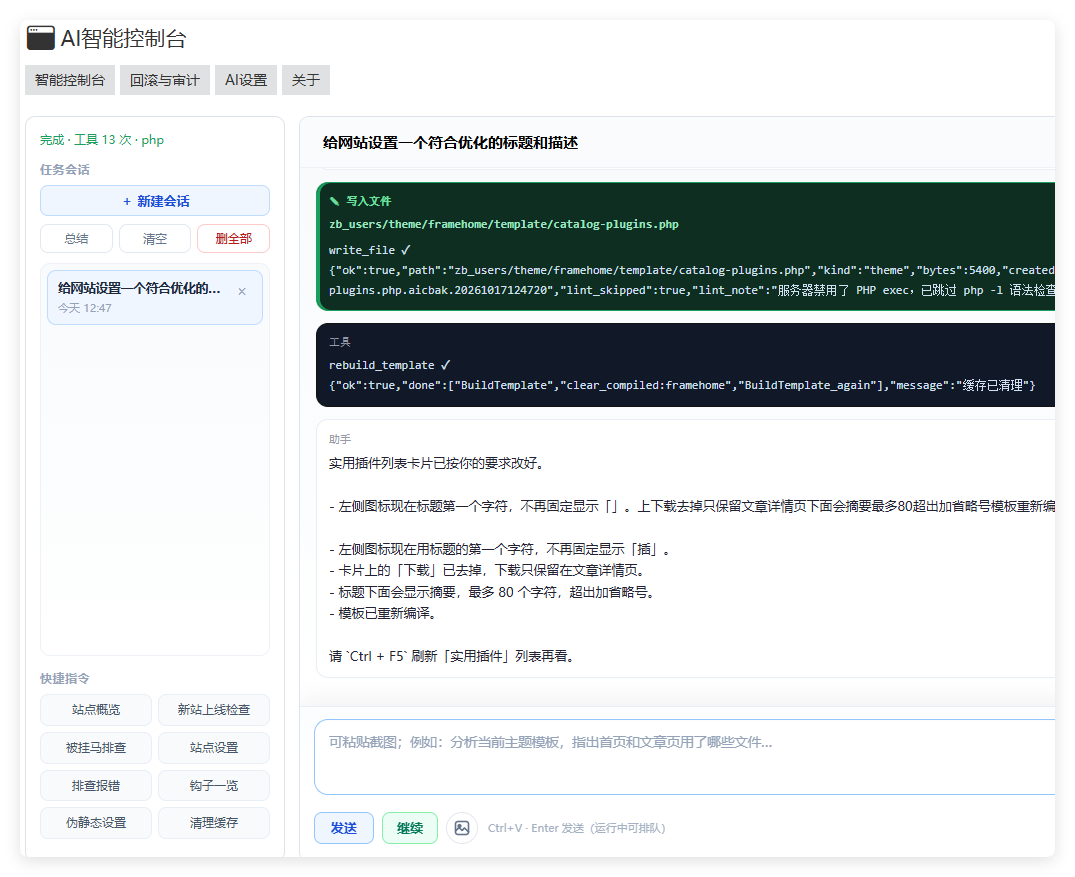Click the text 实用插件列表卡片已按你的要求改好。
Screen dimensions: 1075x877
point(439,464)
